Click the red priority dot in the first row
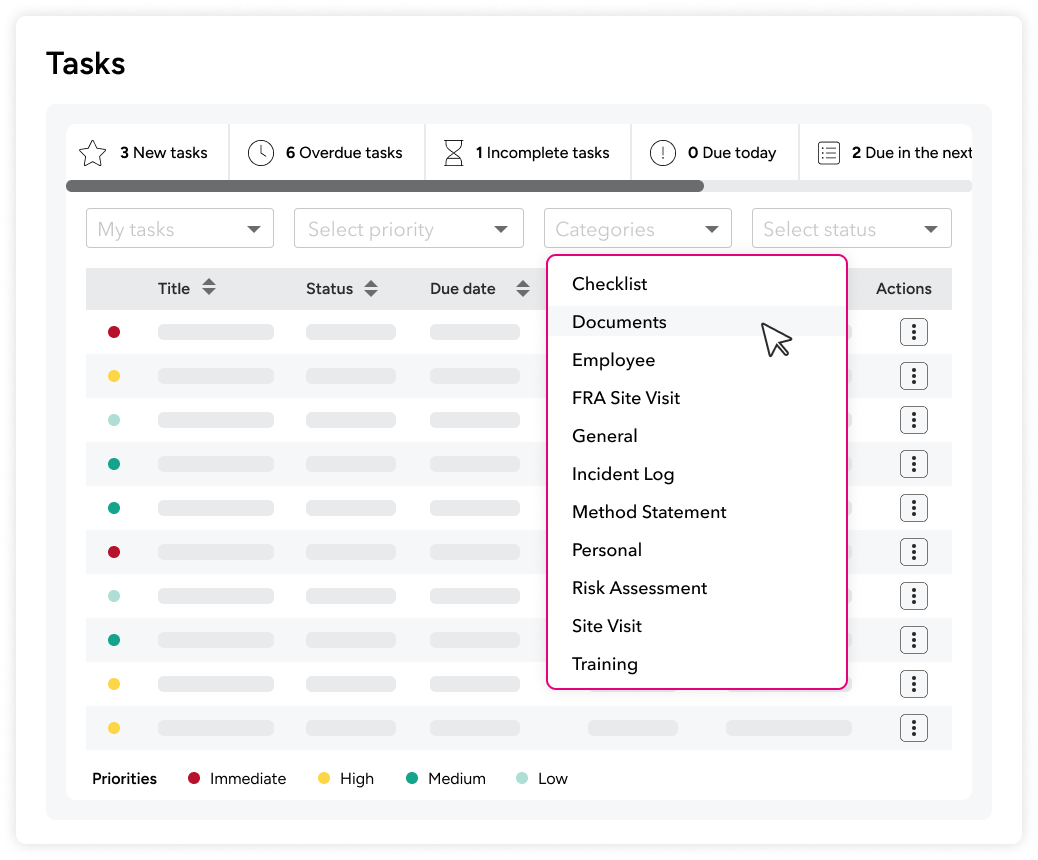The height and width of the screenshot is (860, 1038). tap(114, 332)
